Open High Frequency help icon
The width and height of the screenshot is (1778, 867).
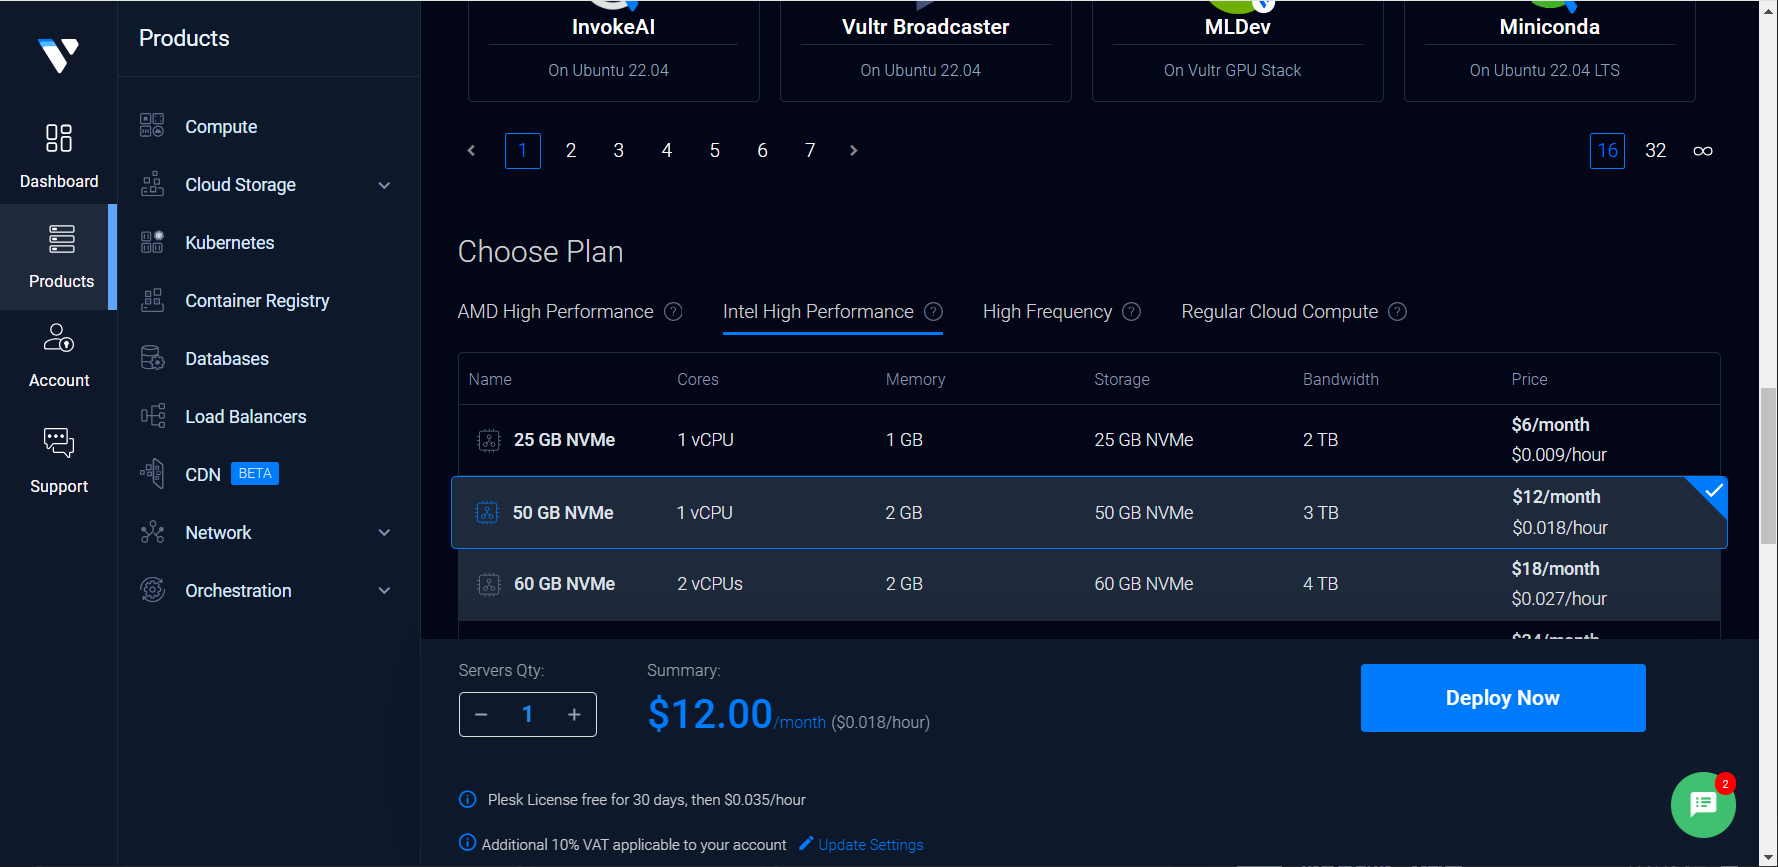coord(1132,312)
